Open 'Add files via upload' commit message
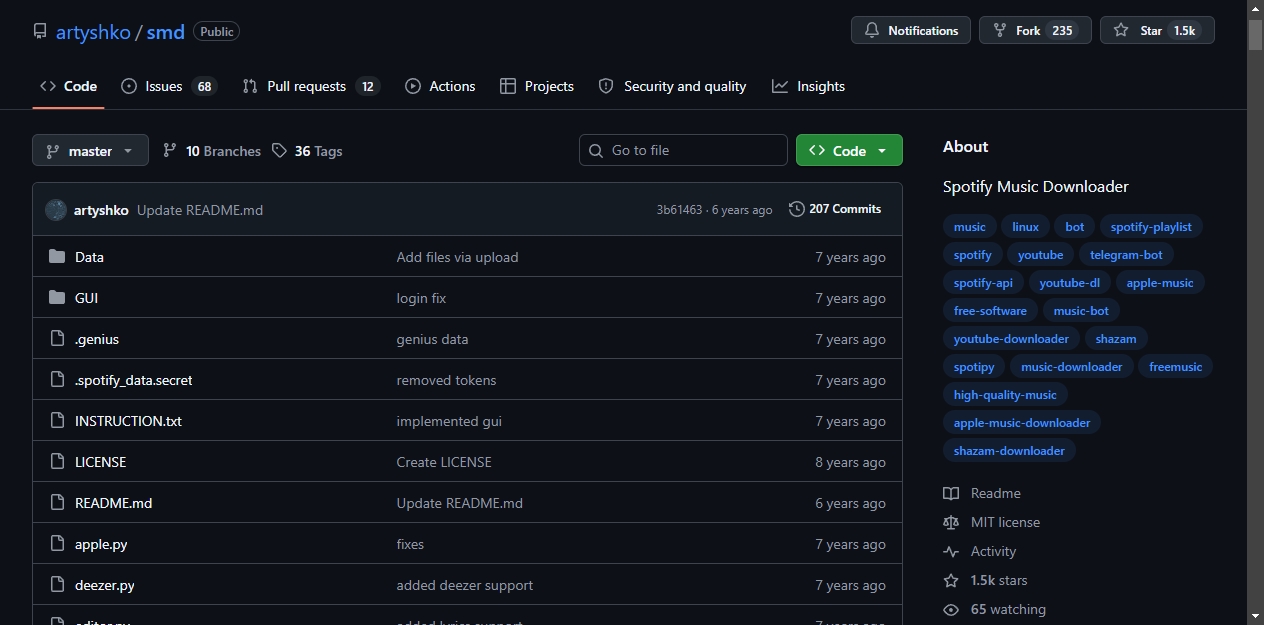 click(457, 257)
